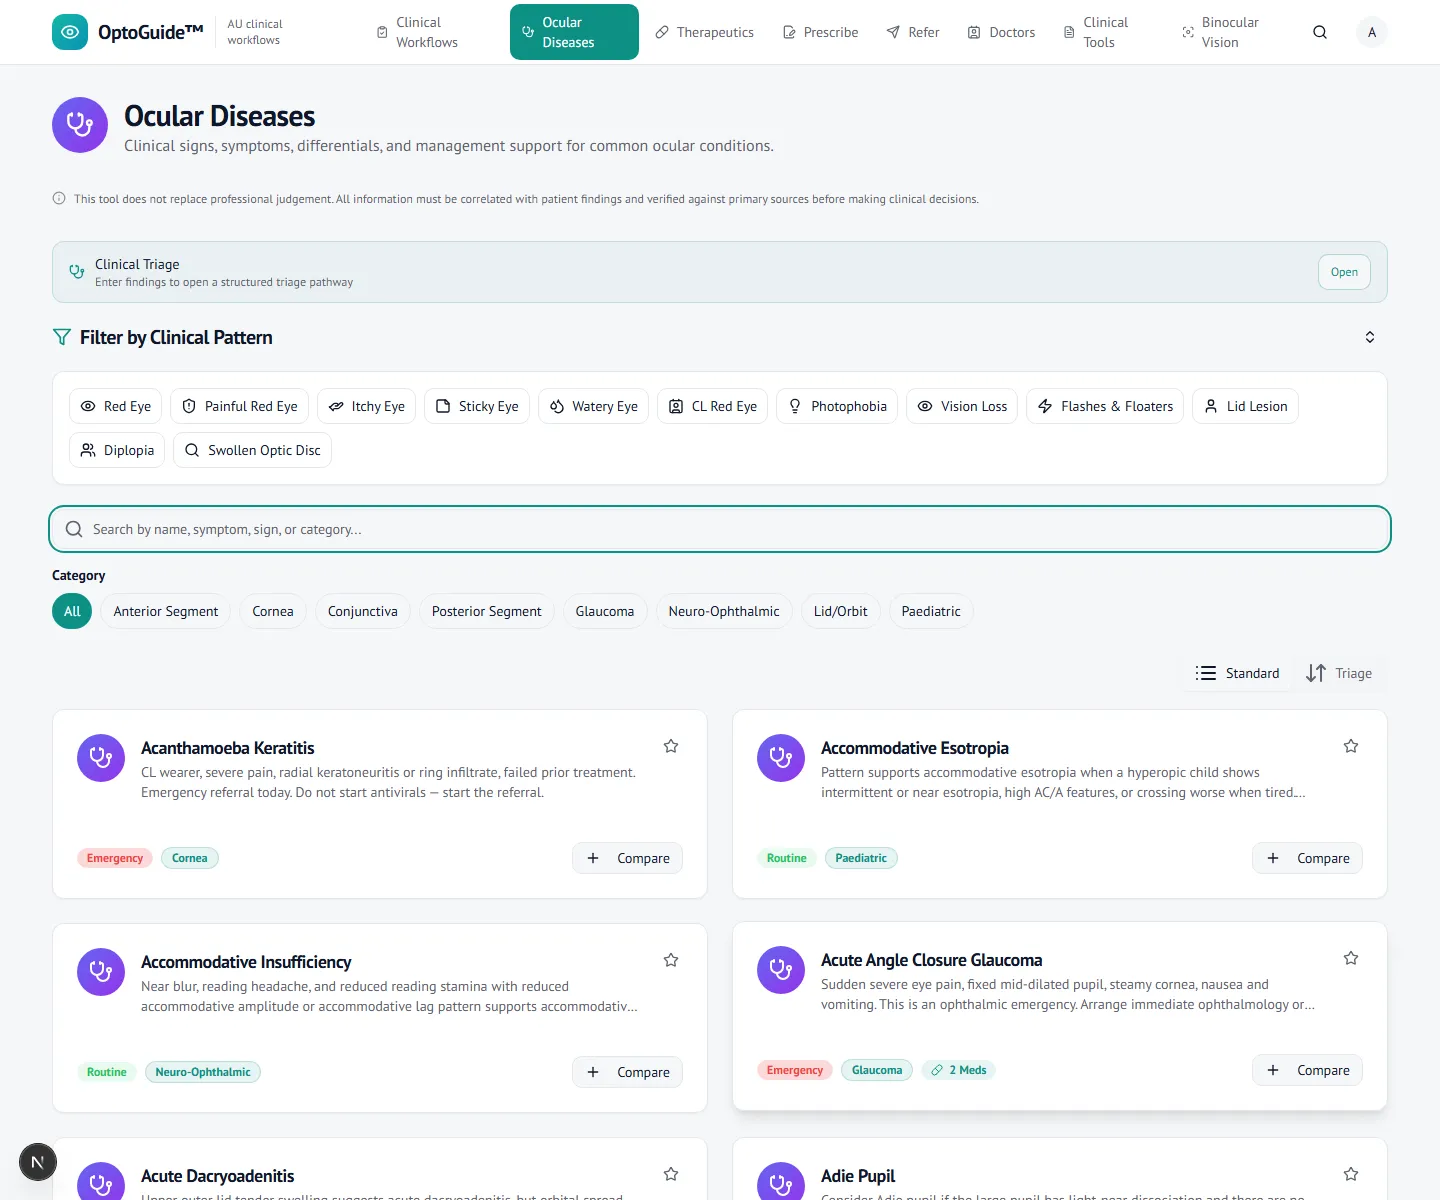Screen dimensions: 1440x1200
Task: Open the Adie Pupil card title
Action: coord(858,1176)
